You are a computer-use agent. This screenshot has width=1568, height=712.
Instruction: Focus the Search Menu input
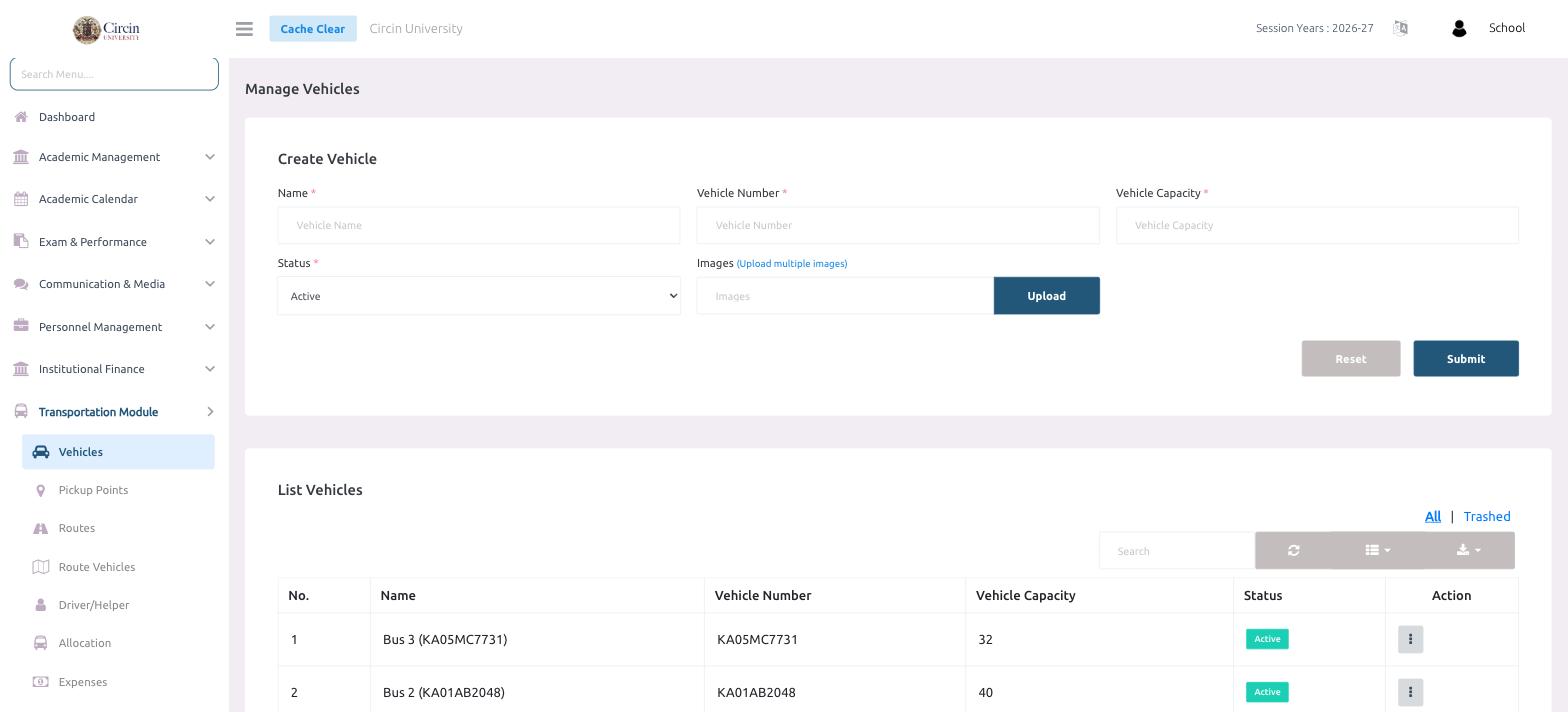114,74
